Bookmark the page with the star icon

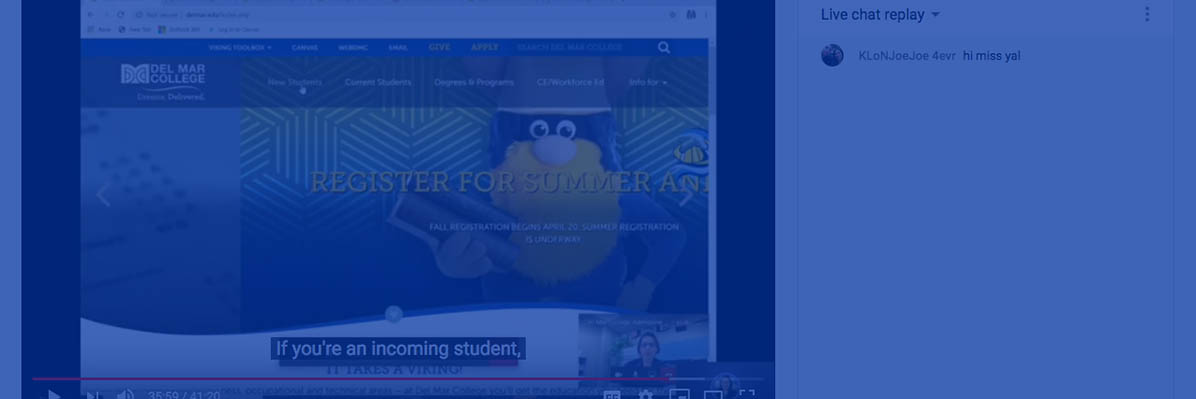(673, 14)
